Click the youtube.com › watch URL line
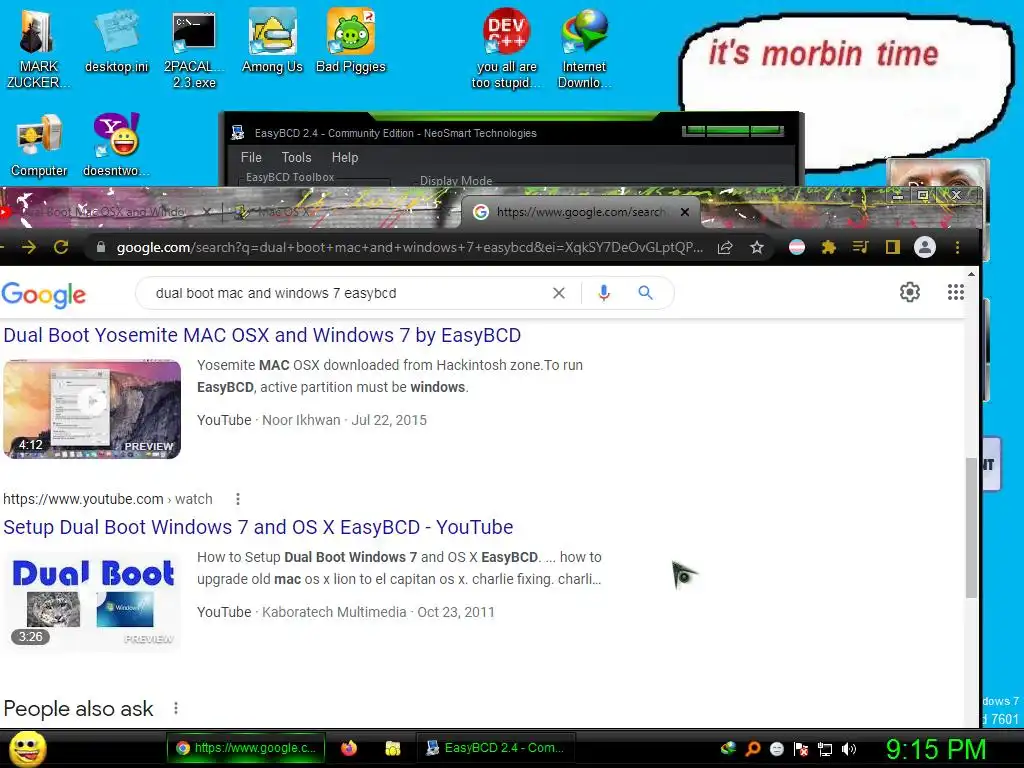Screen dimensions: 1024x768 (108, 499)
